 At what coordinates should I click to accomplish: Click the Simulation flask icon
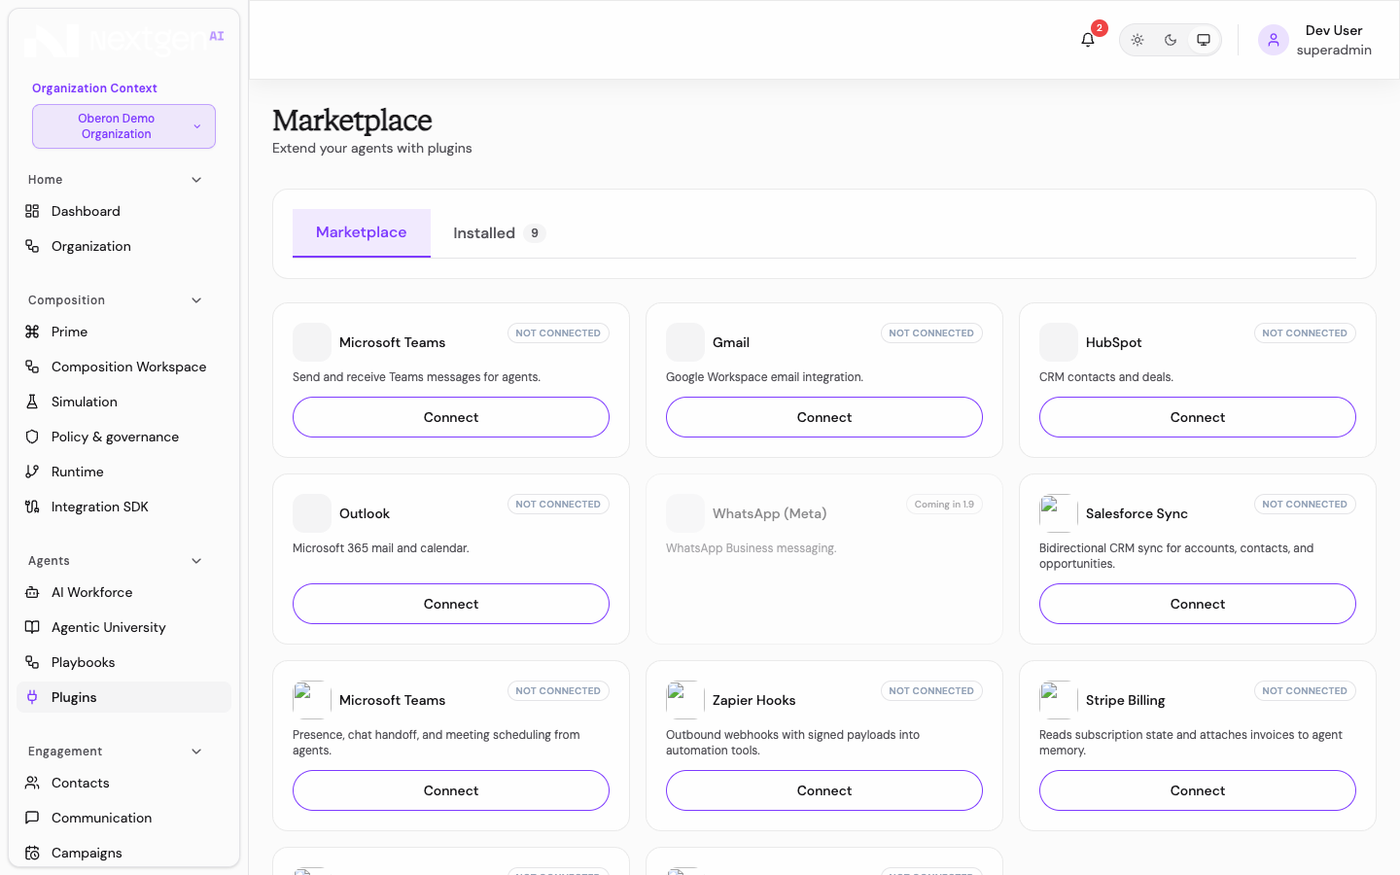coord(32,402)
